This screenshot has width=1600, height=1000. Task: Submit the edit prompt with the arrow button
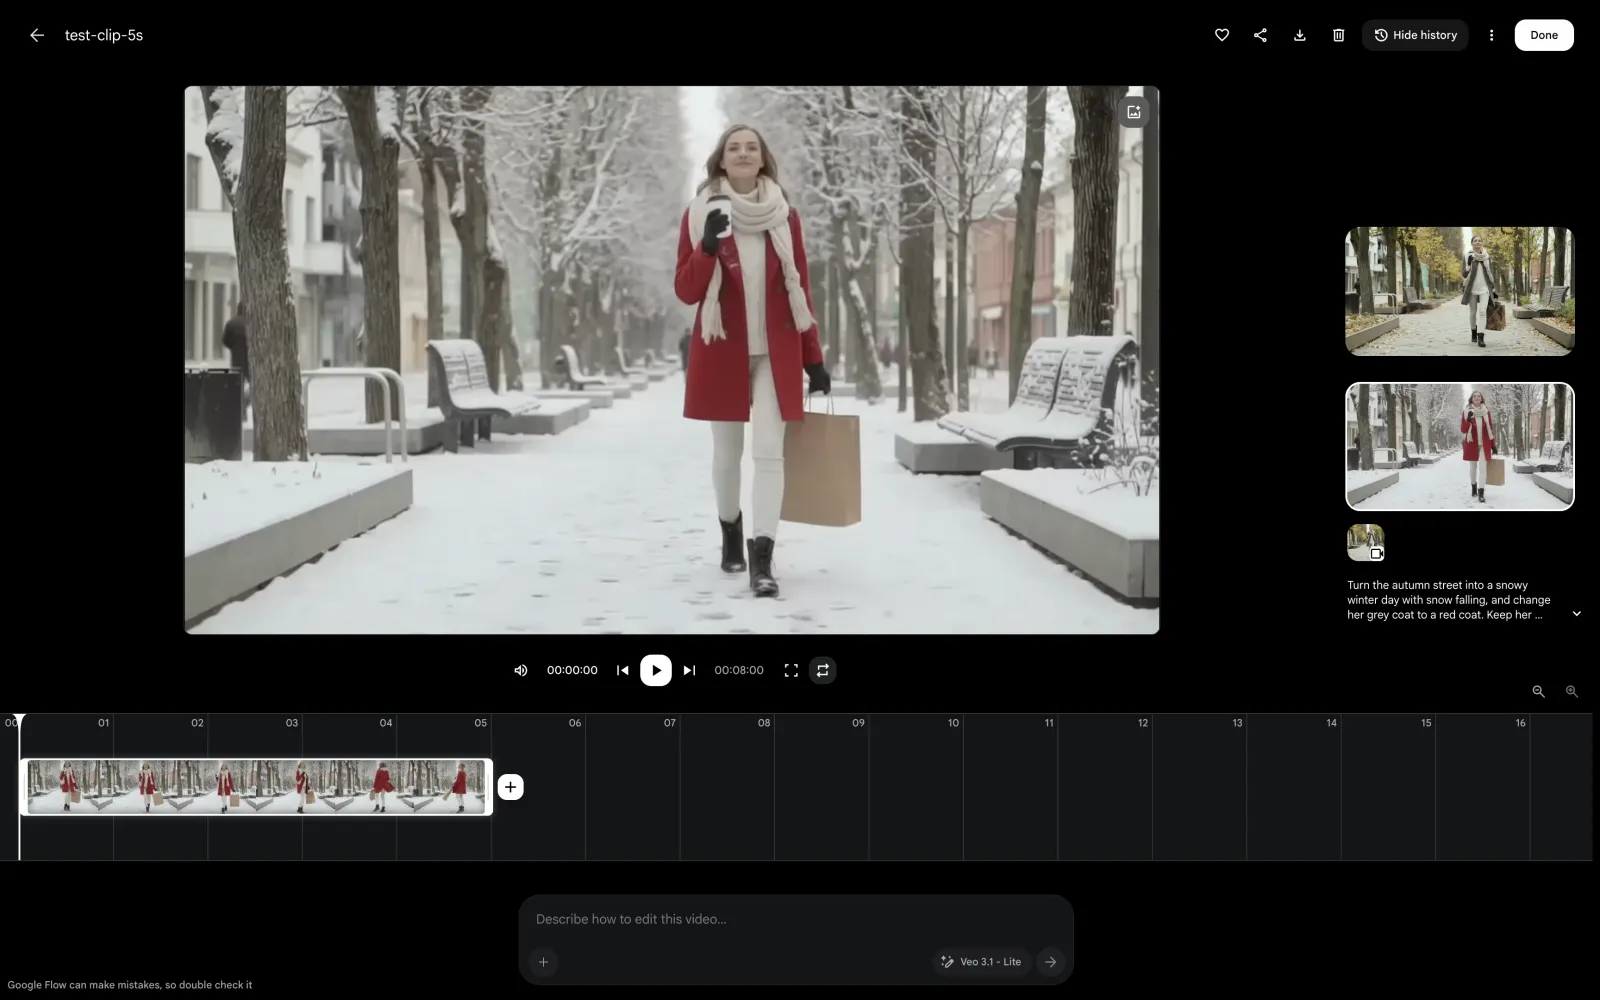(x=1050, y=962)
